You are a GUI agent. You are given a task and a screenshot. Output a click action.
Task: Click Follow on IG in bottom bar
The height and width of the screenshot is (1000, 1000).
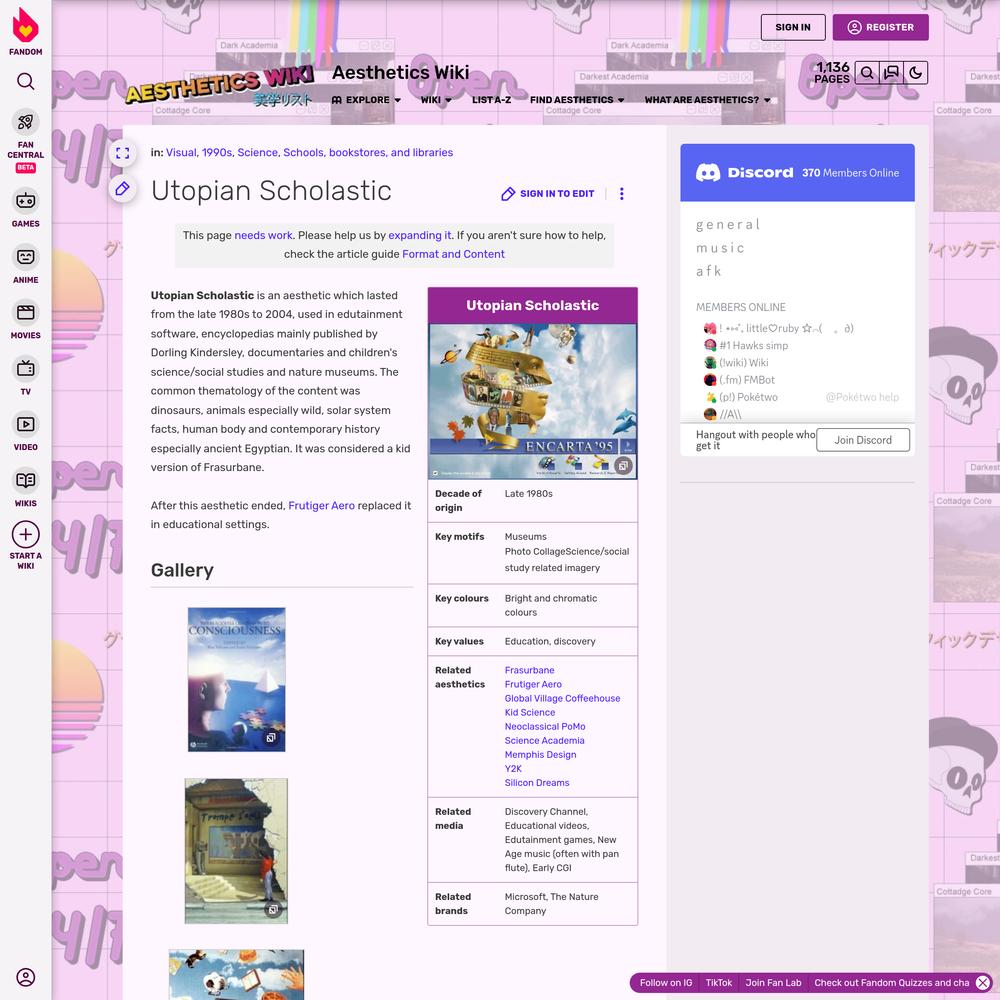coord(666,983)
